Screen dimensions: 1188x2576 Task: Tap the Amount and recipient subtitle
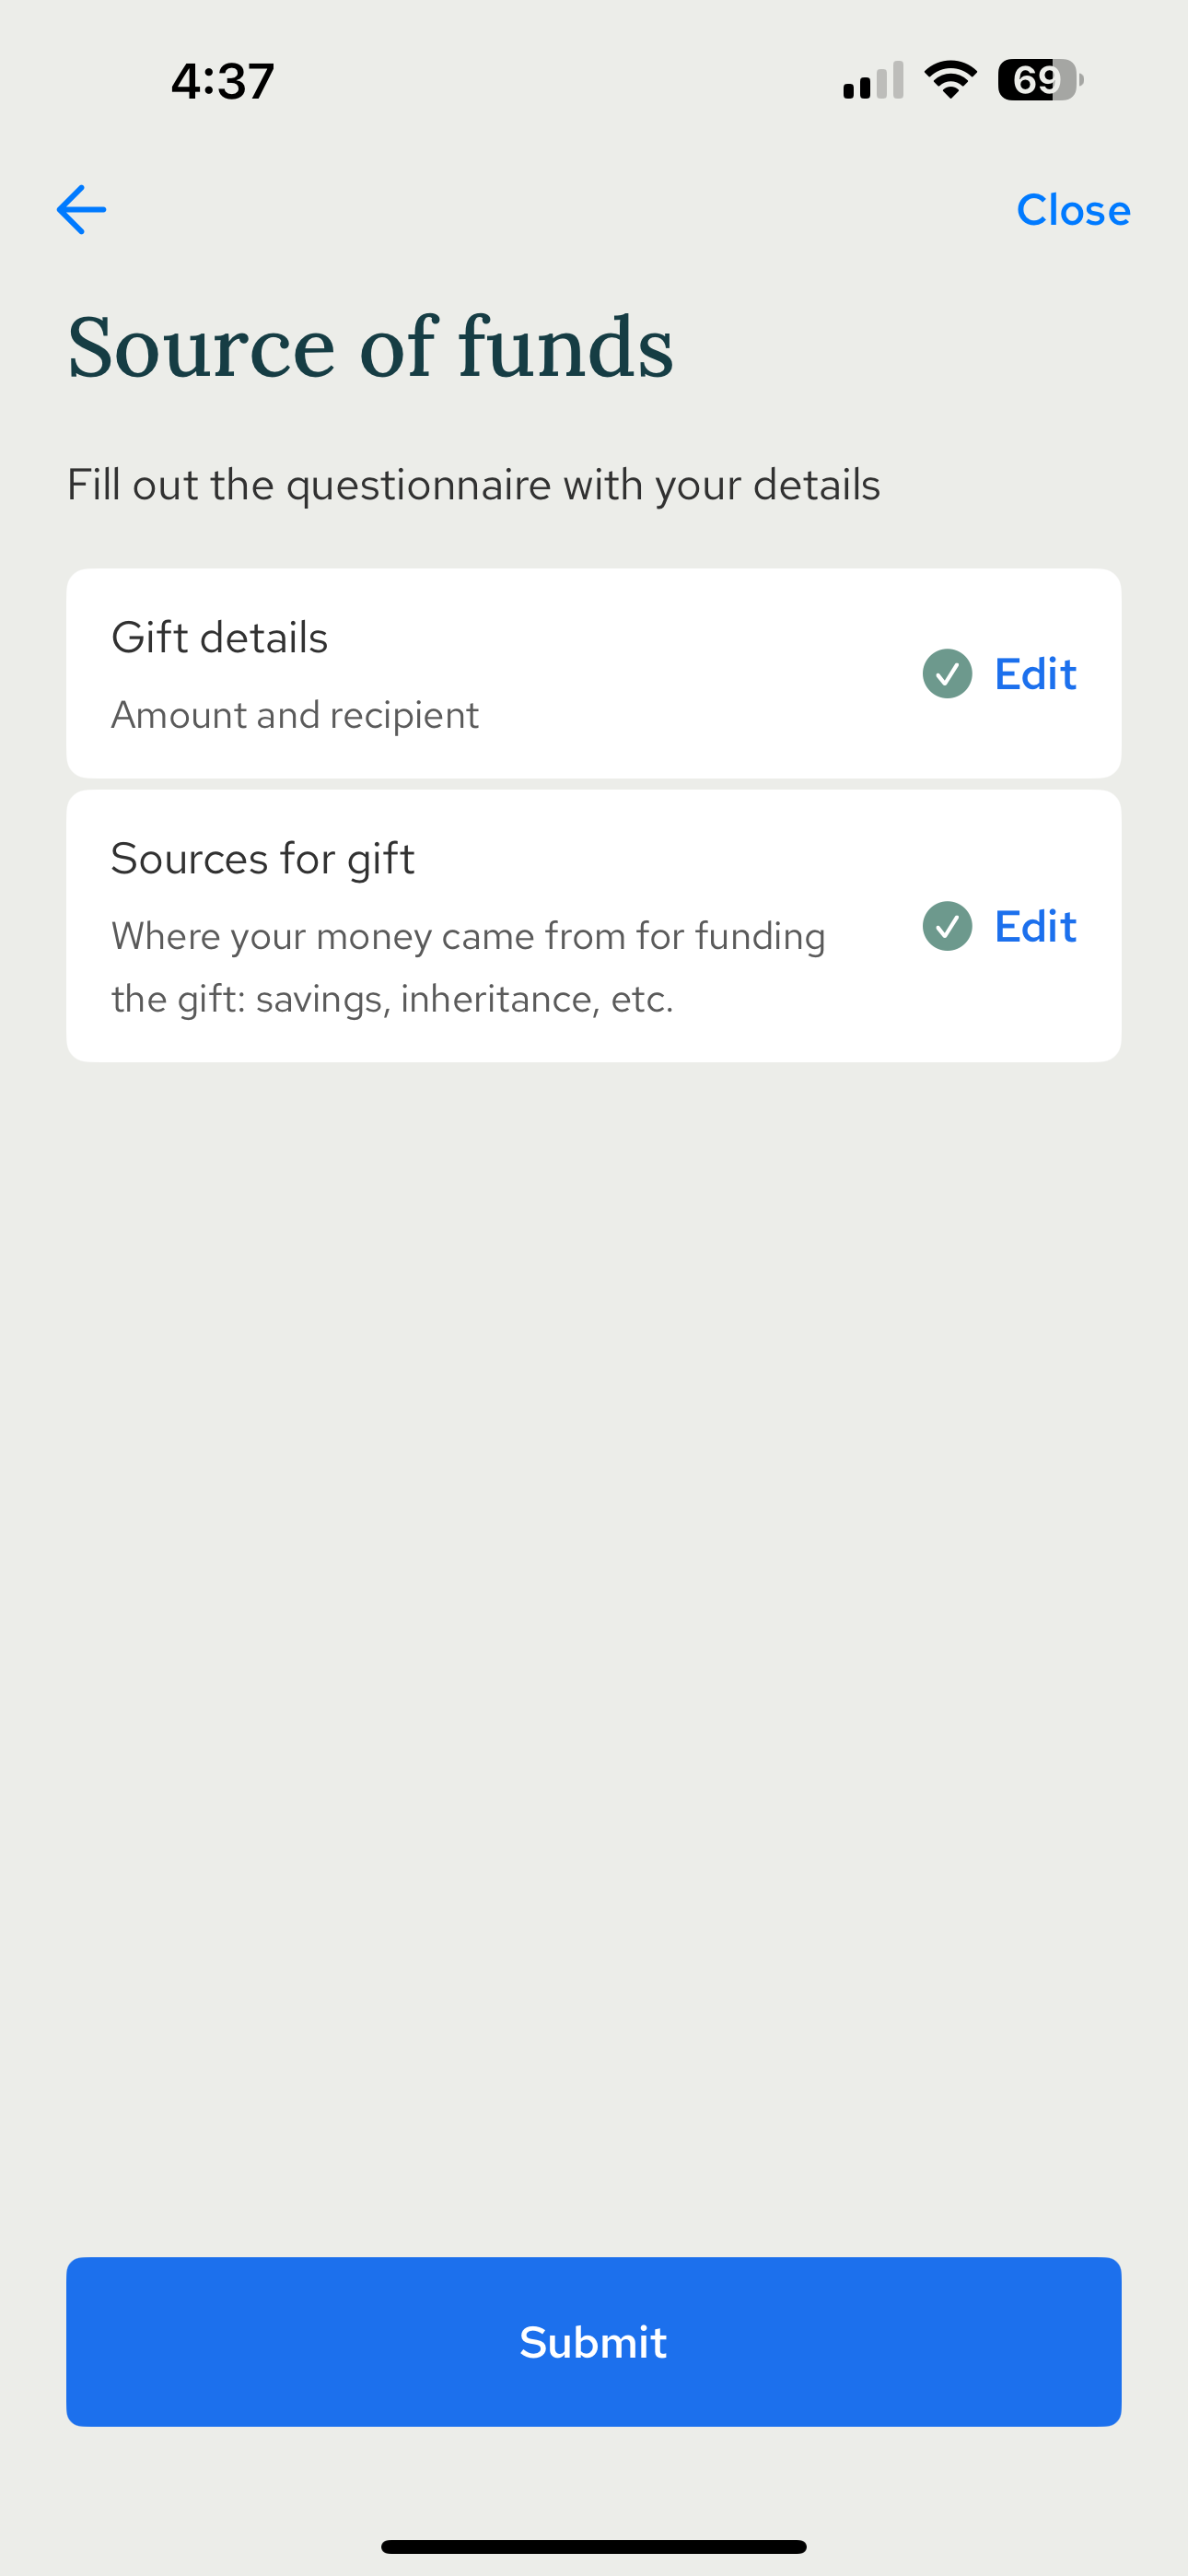pos(295,715)
